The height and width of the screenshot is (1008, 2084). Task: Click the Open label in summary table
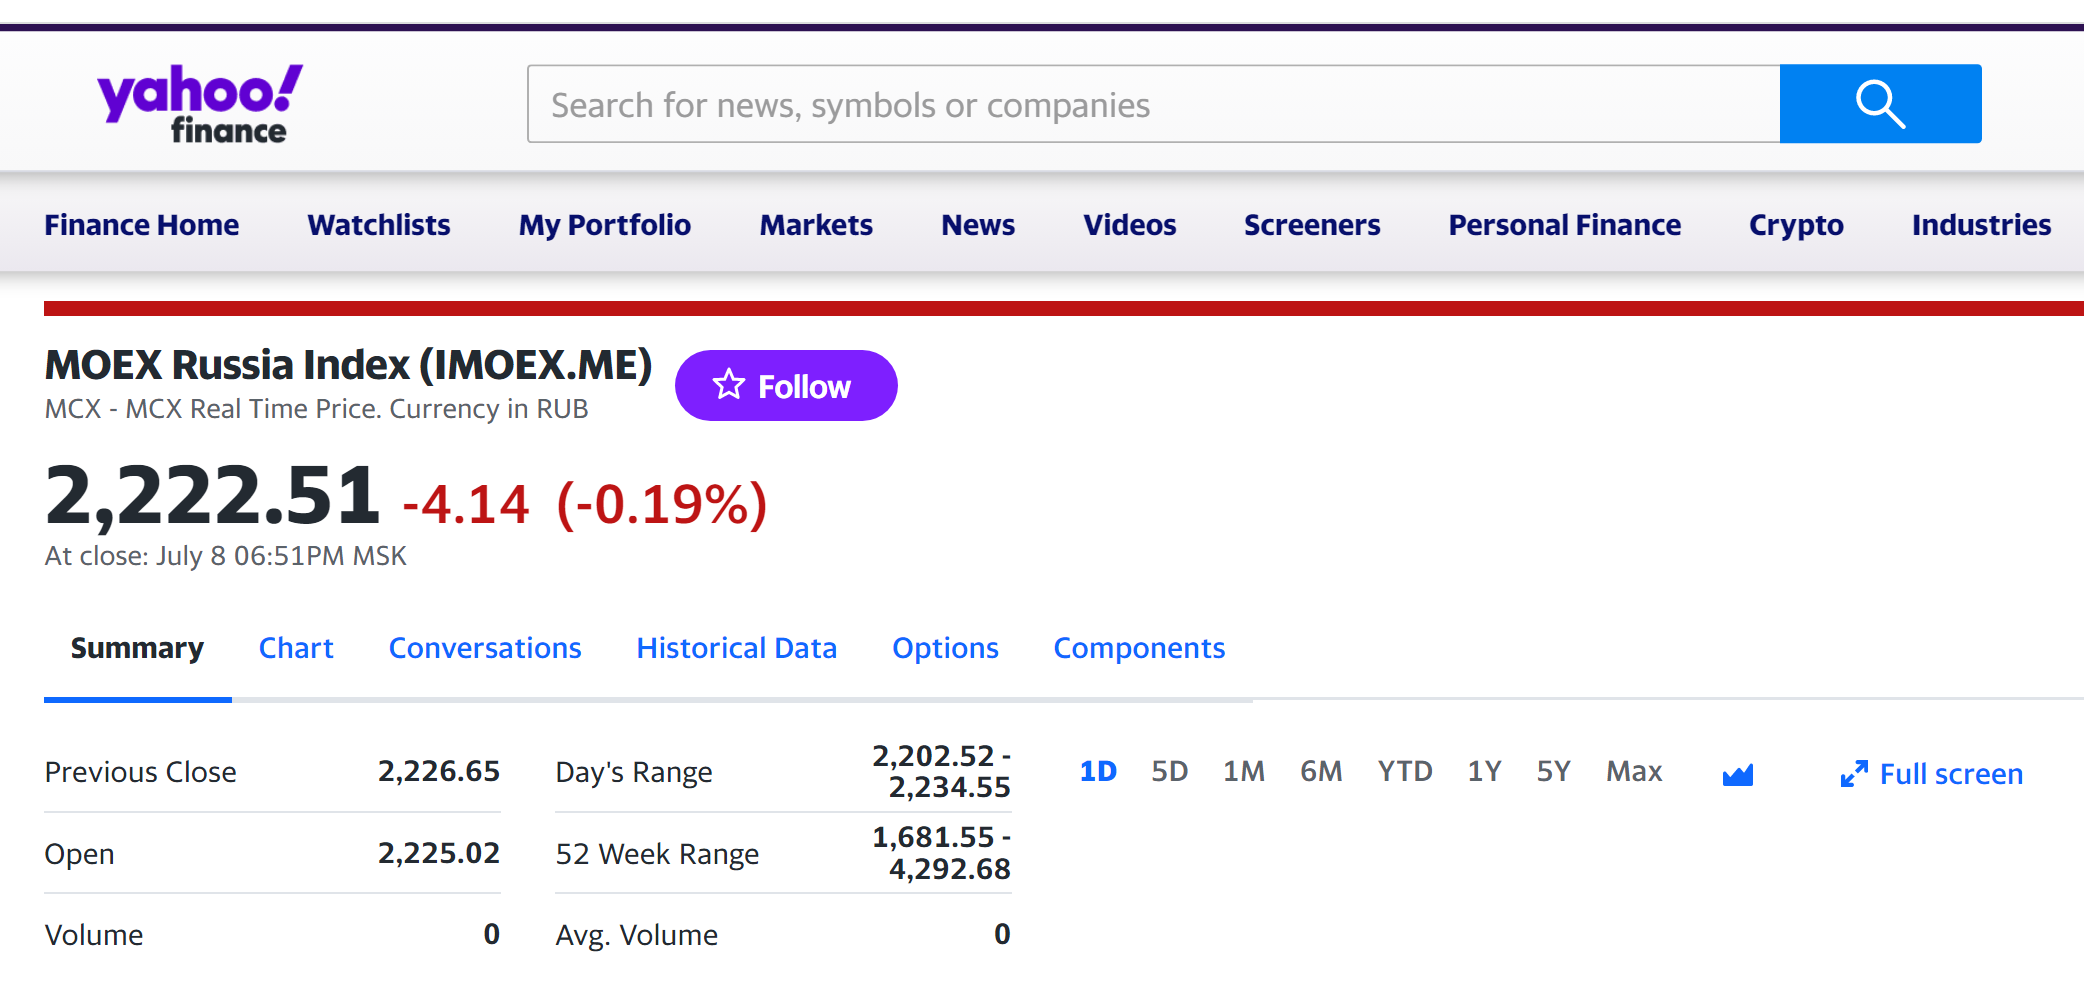[80, 854]
